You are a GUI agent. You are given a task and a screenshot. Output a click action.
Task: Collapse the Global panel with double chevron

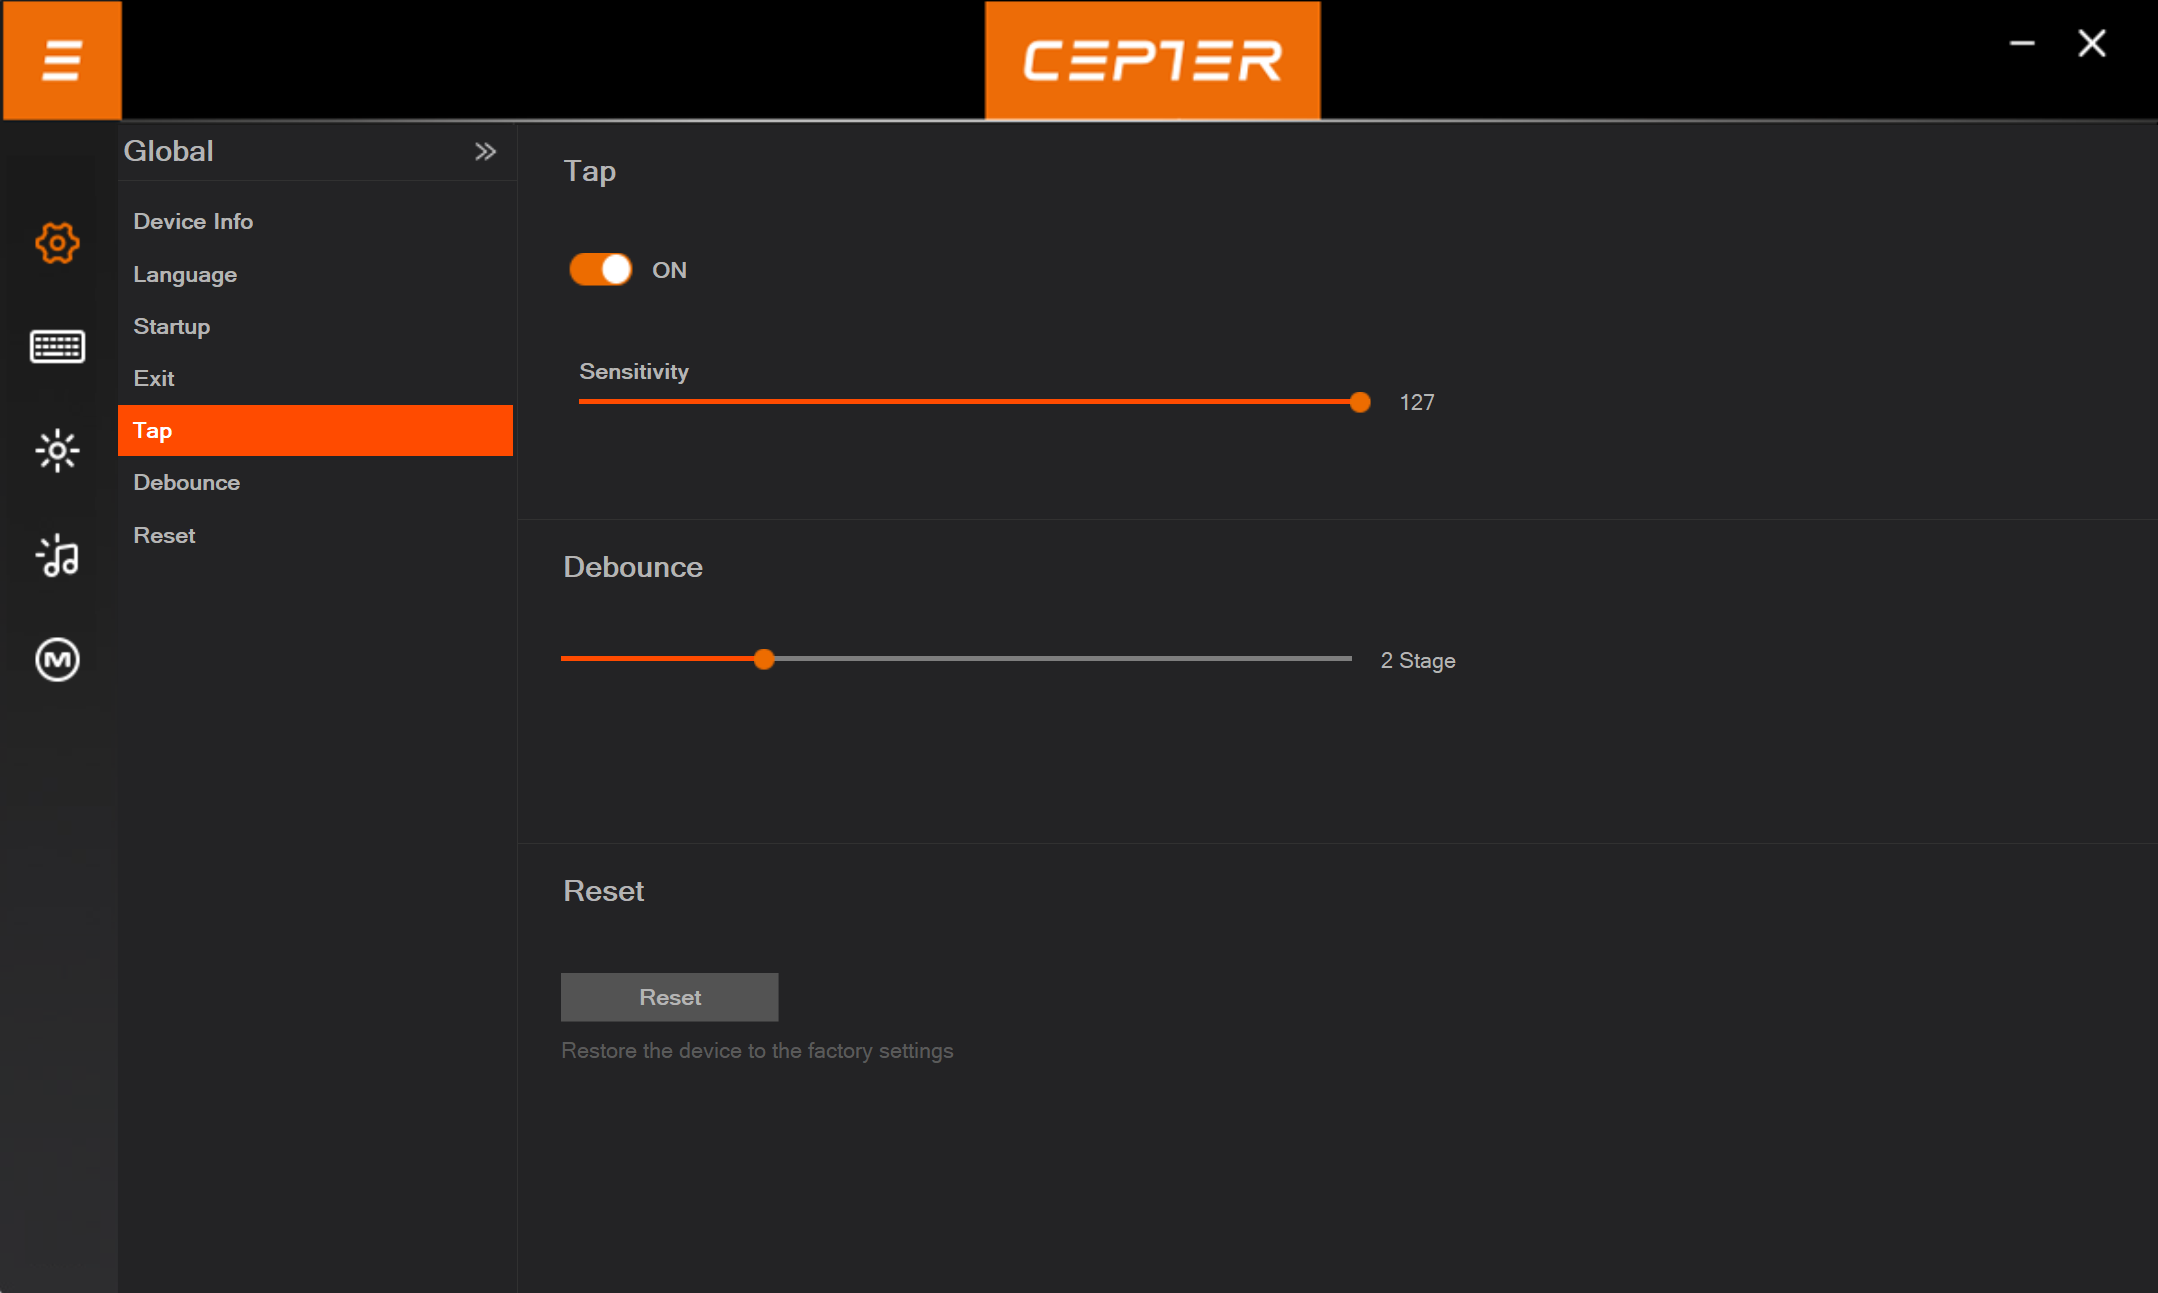point(485,152)
